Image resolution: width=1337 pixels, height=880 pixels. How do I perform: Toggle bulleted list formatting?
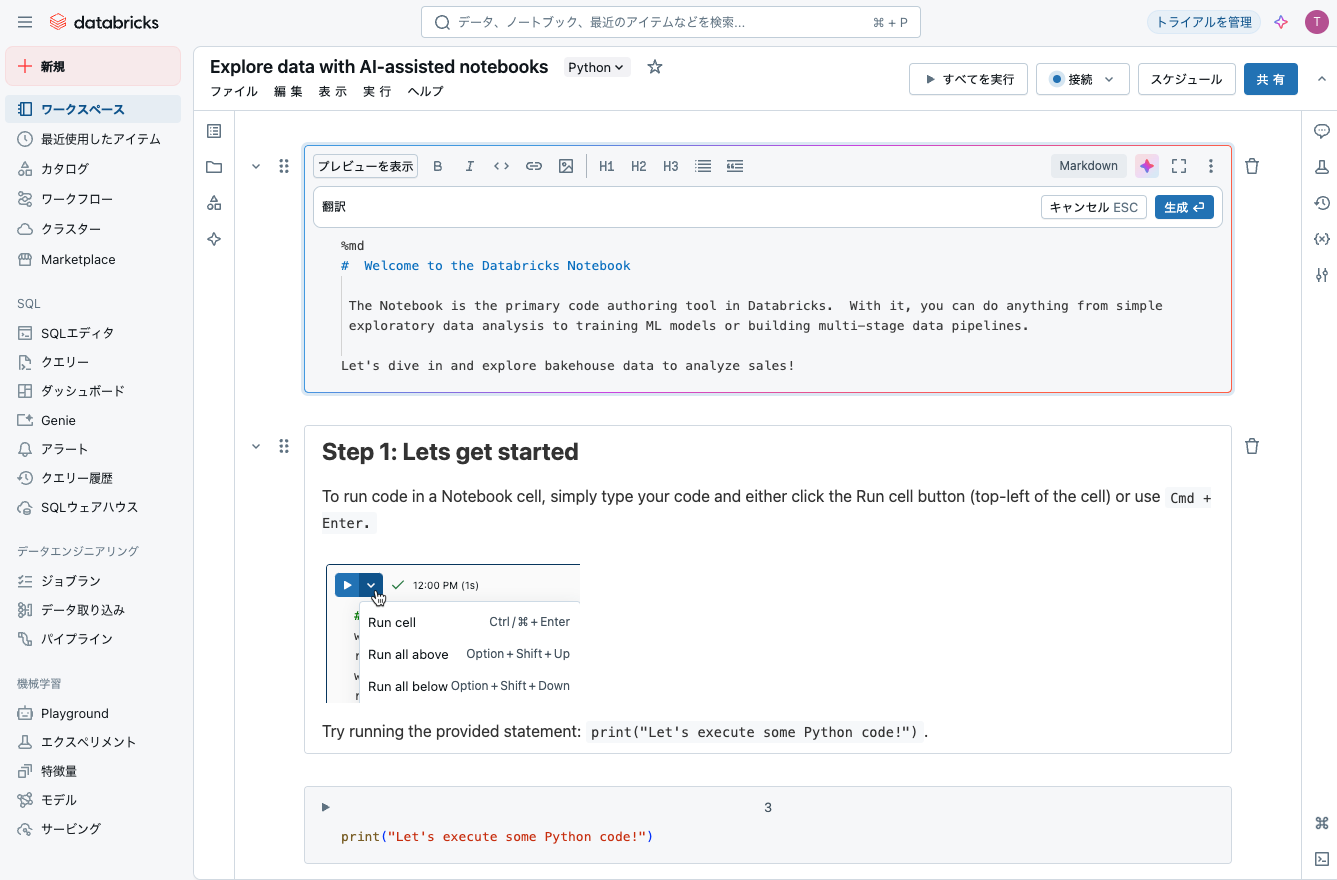703,166
